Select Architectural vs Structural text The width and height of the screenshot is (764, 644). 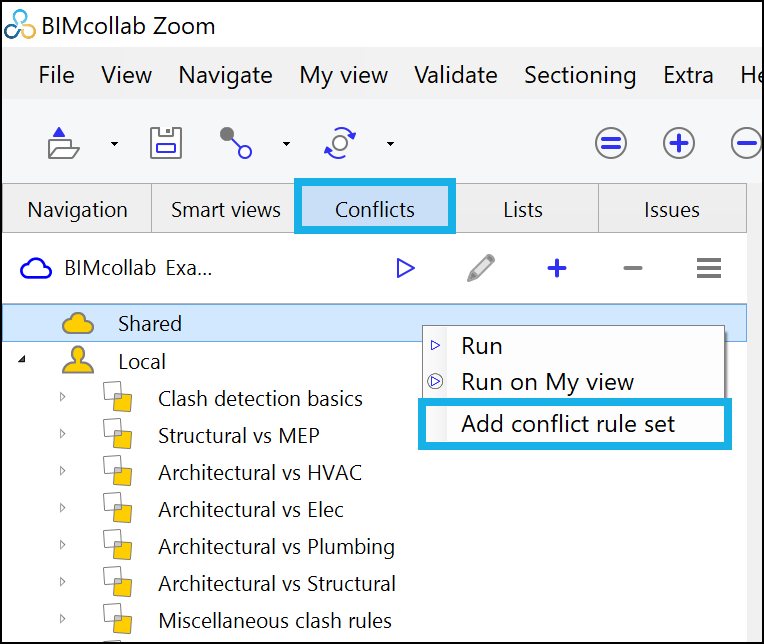click(277, 584)
